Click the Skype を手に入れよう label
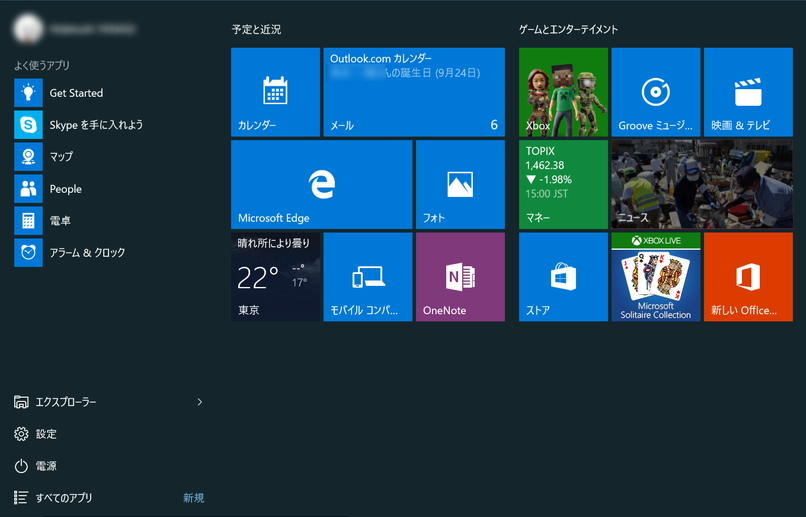 96,125
